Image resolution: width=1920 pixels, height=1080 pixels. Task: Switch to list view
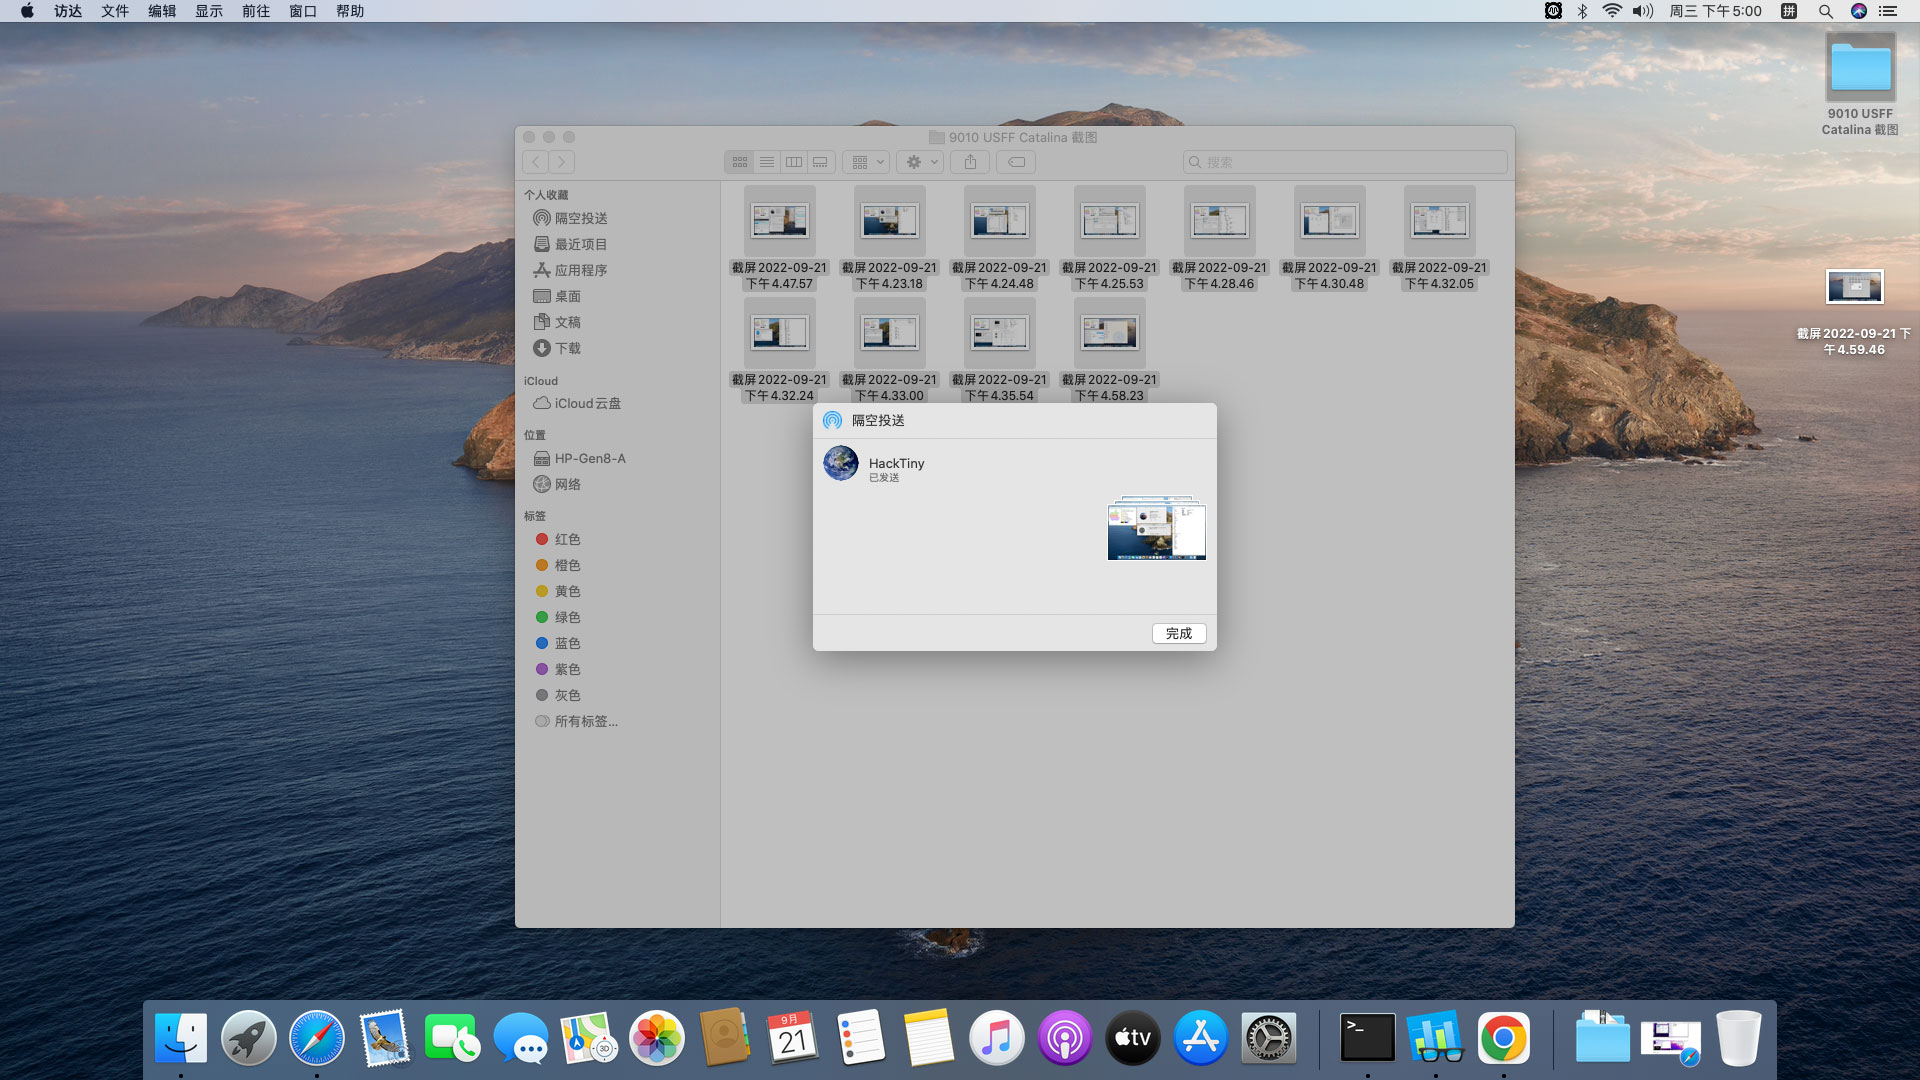(767, 162)
